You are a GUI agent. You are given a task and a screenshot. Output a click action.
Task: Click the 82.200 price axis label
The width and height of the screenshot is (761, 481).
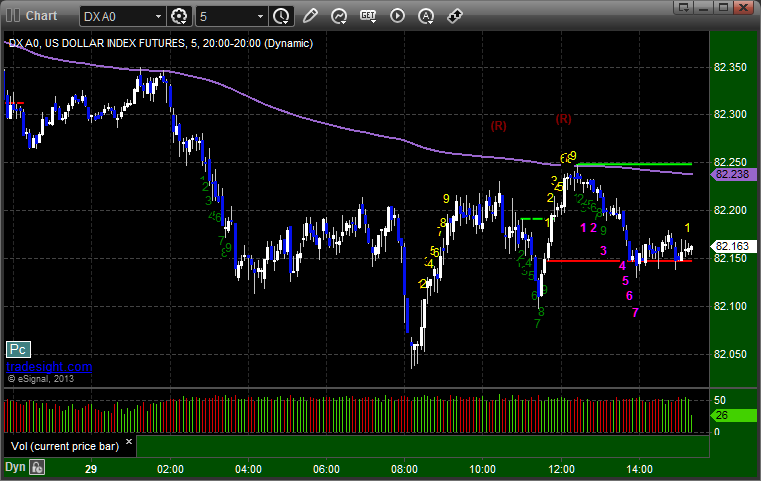730,210
